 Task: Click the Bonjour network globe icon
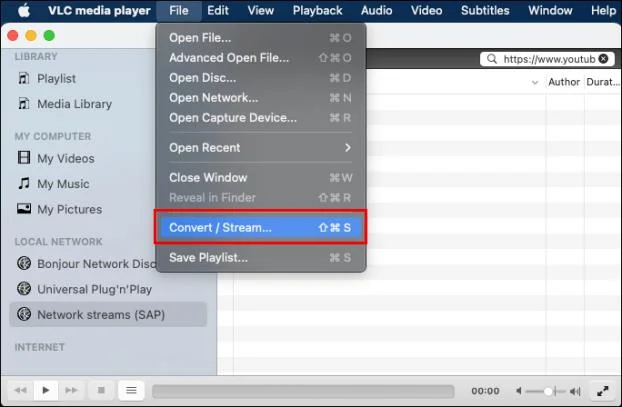coord(24,263)
